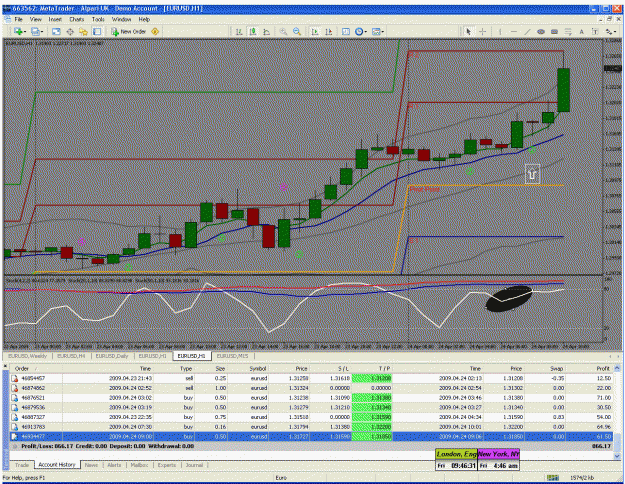Select the Fibonacci Retracement tool icon
Viewport: 625px width, 484px height.
pos(568,31)
